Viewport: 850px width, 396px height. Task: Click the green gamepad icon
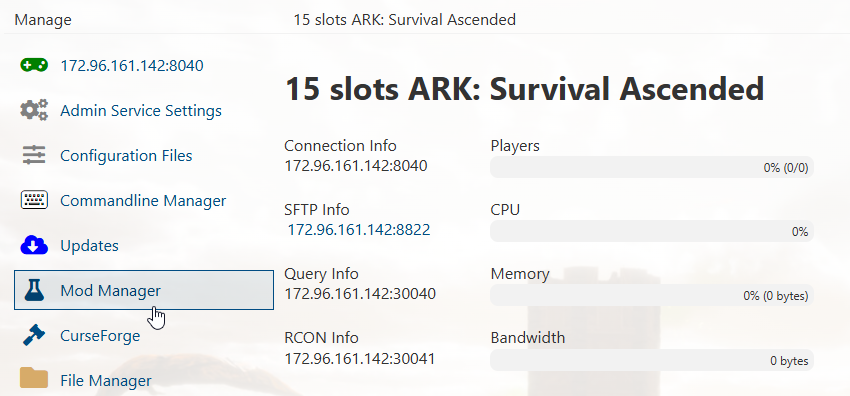click(x=34, y=66)
